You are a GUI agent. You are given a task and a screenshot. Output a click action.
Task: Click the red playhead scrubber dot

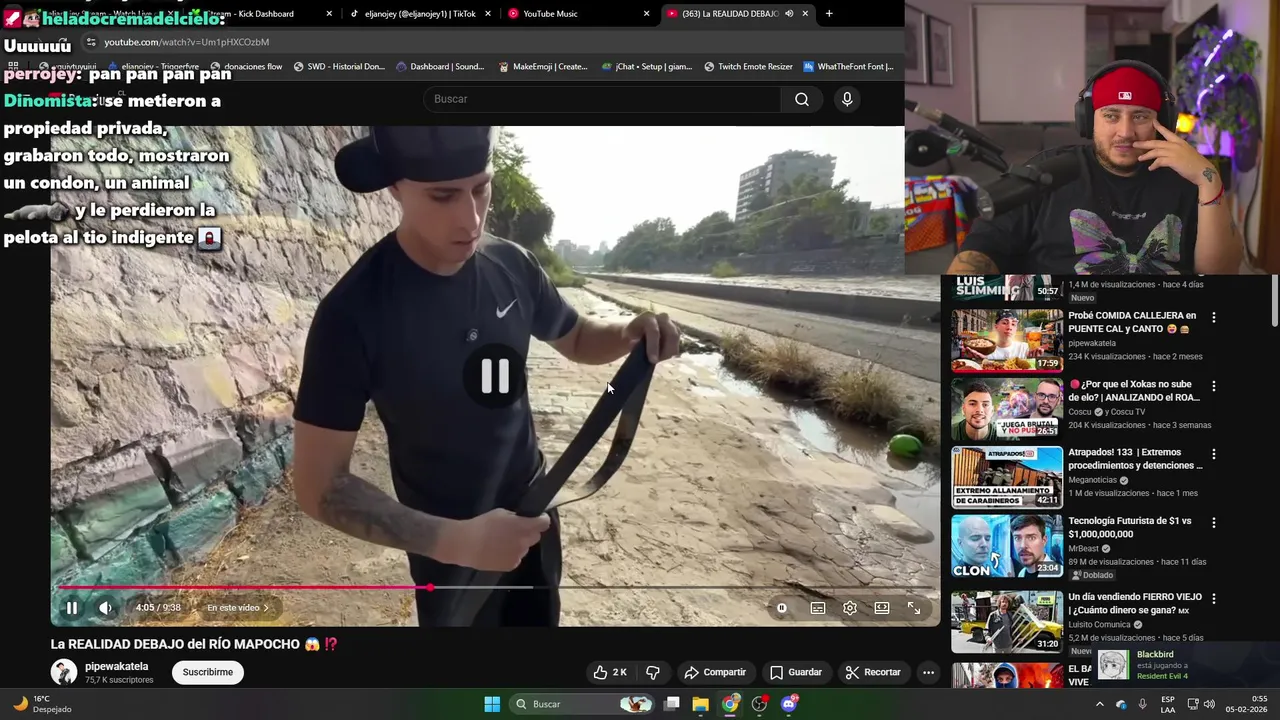click(x=431, y=588)
